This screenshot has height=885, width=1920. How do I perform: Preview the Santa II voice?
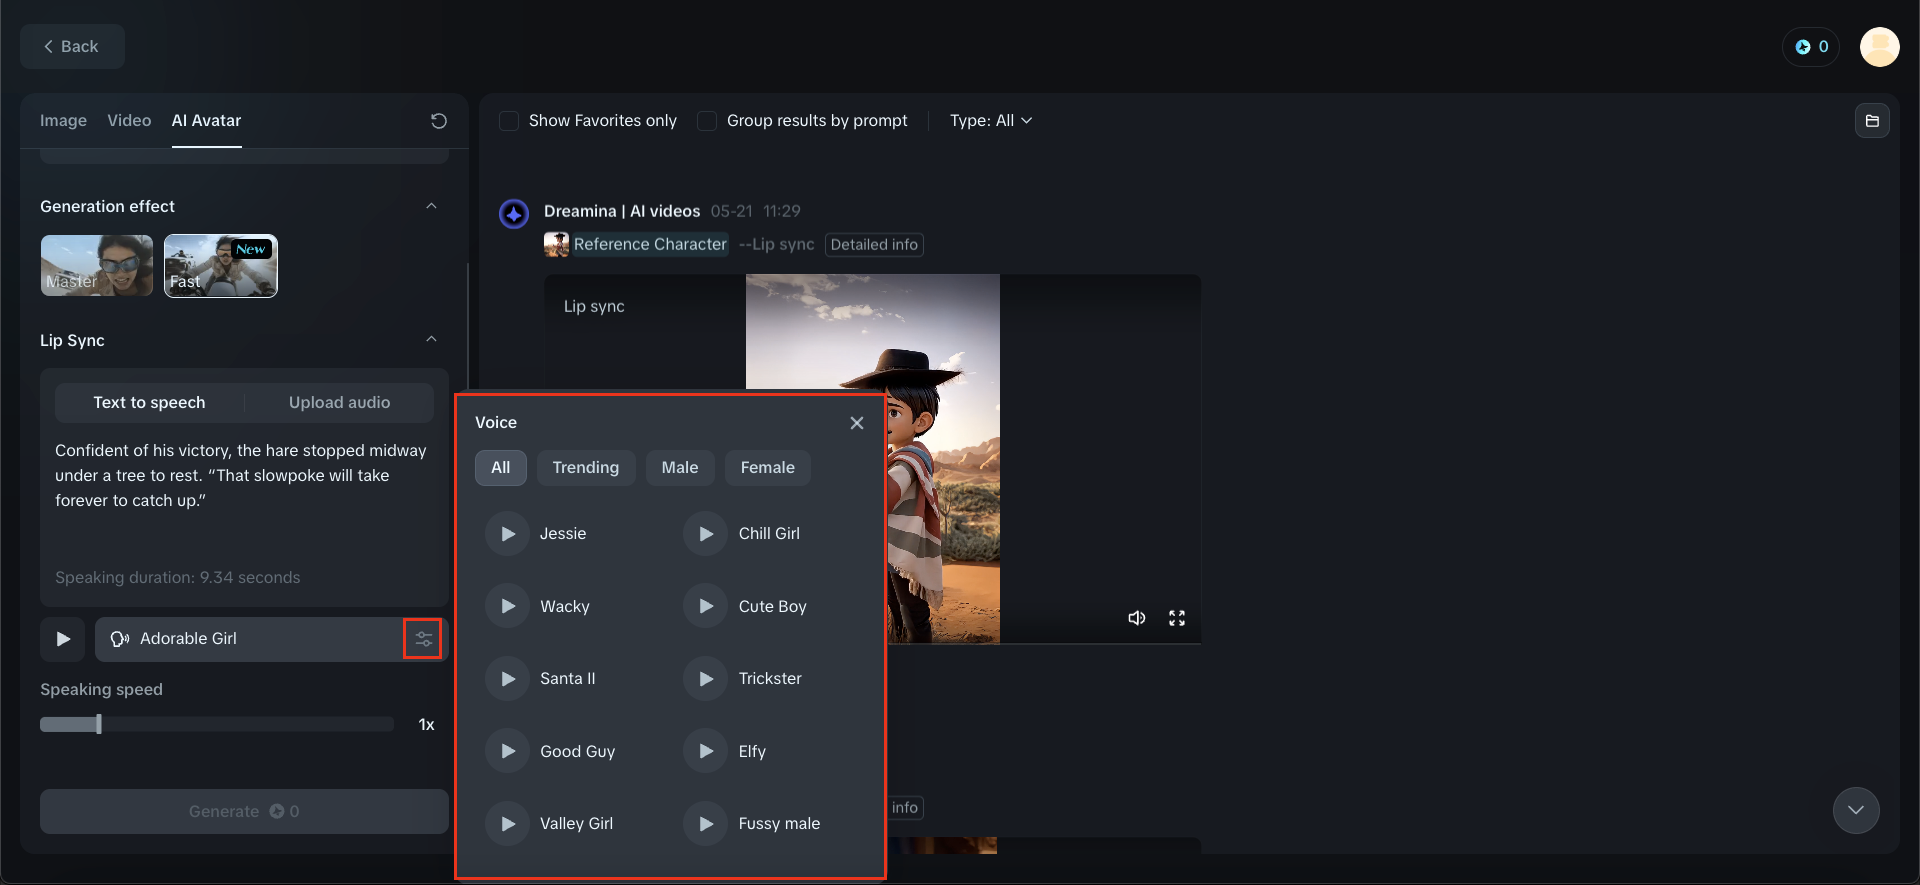click(508, 679)
